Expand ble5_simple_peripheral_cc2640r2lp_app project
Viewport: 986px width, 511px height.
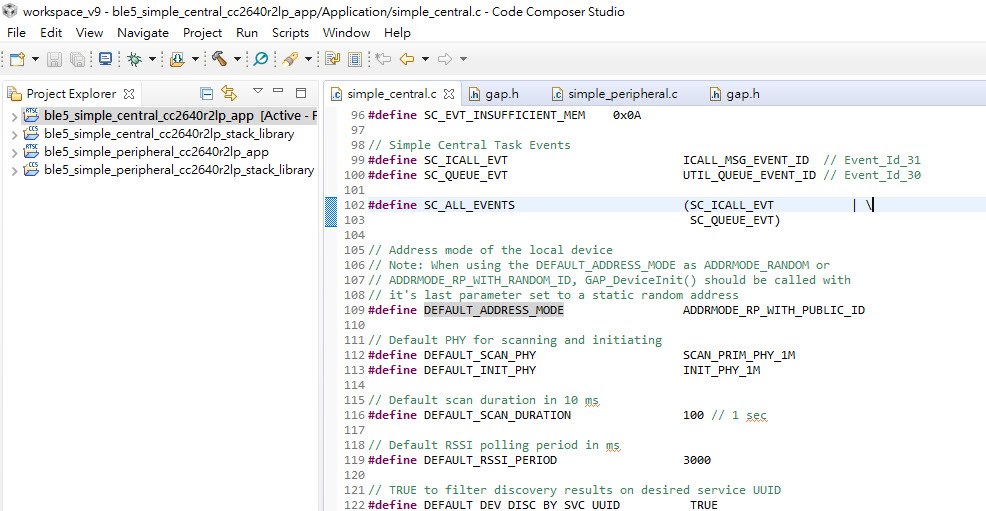click(14, 152)
